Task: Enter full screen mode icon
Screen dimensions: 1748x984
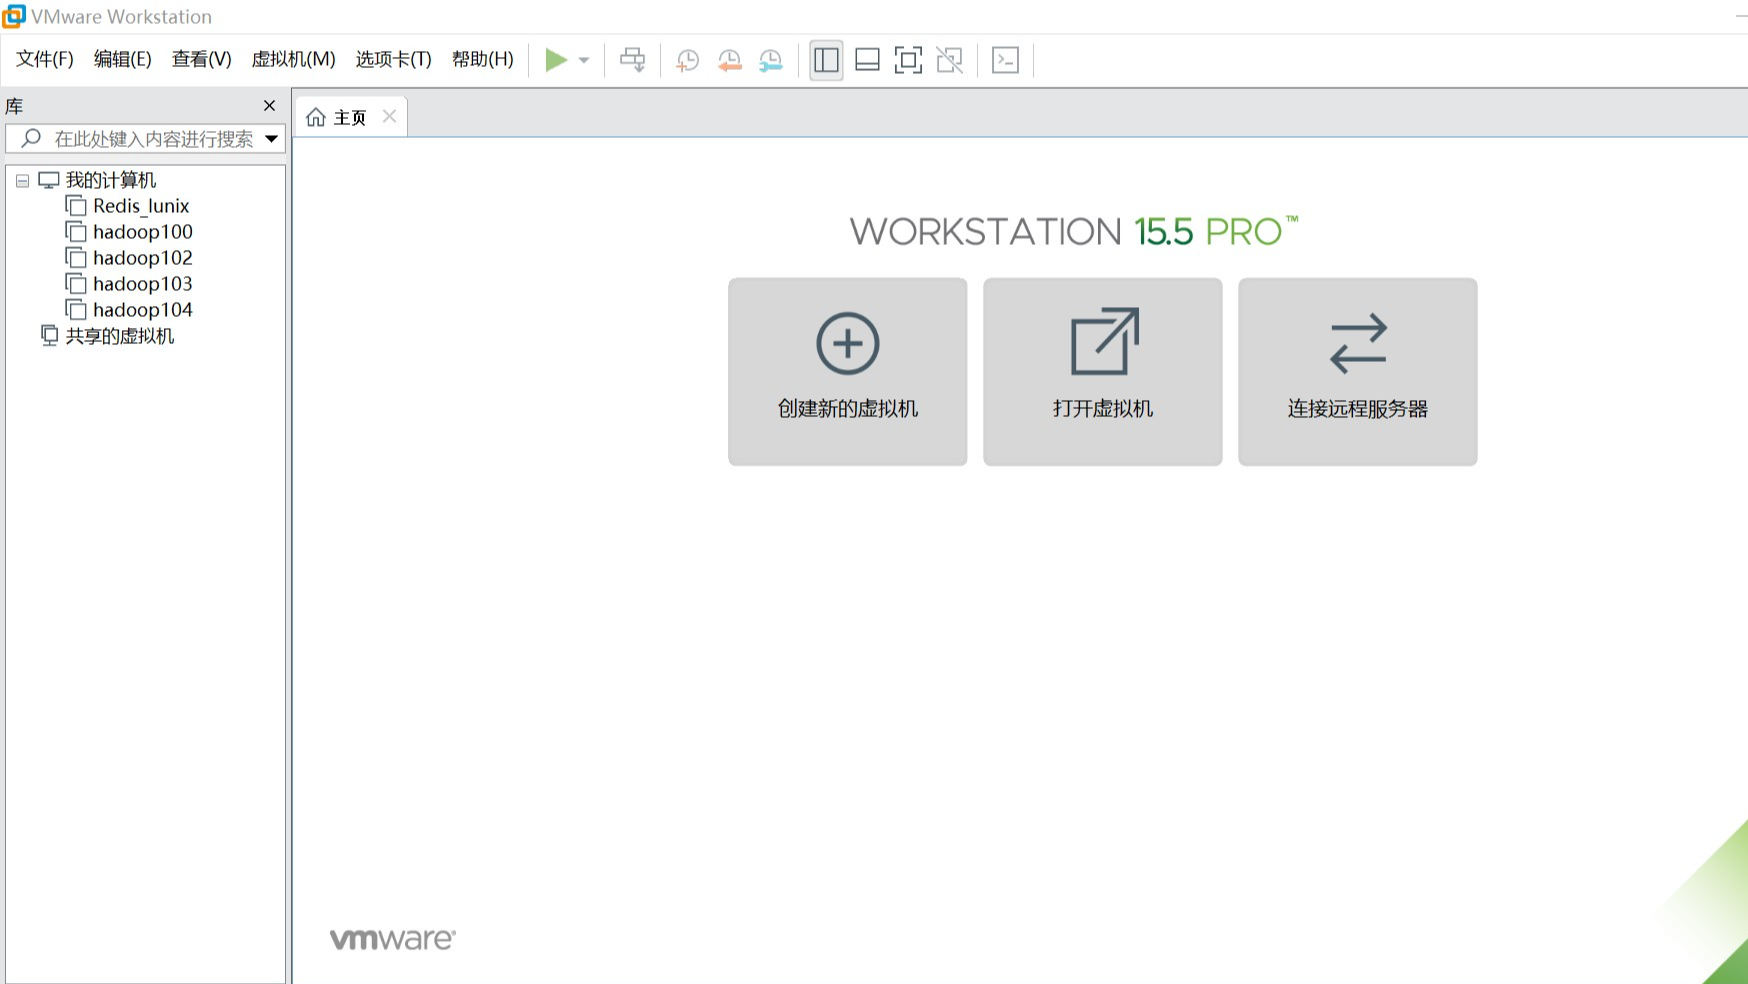Action: (x=908, y=60)
